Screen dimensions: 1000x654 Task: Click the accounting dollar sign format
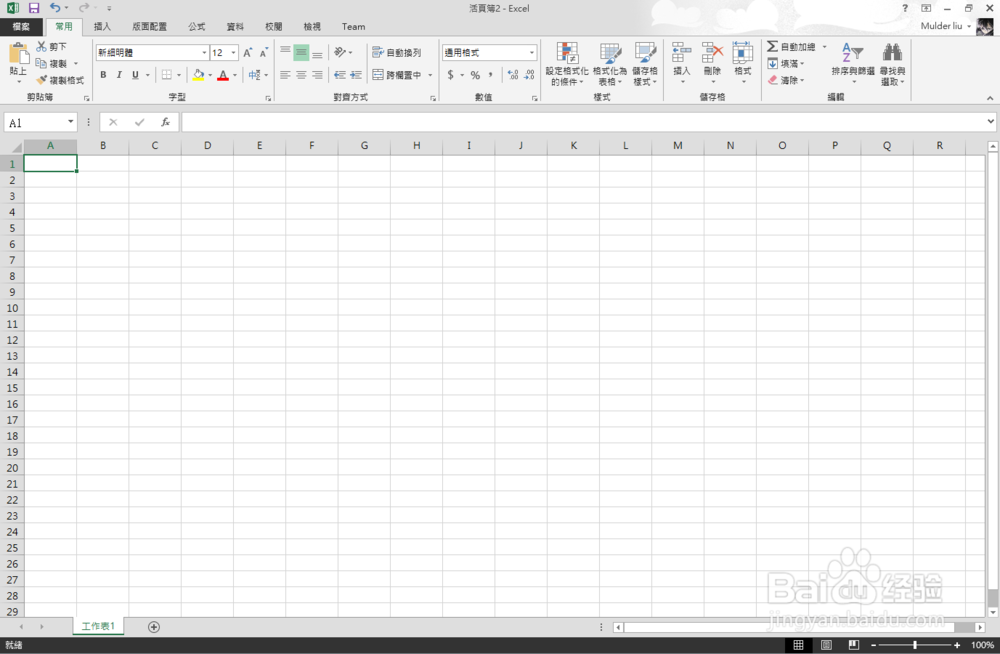point(450,75)
